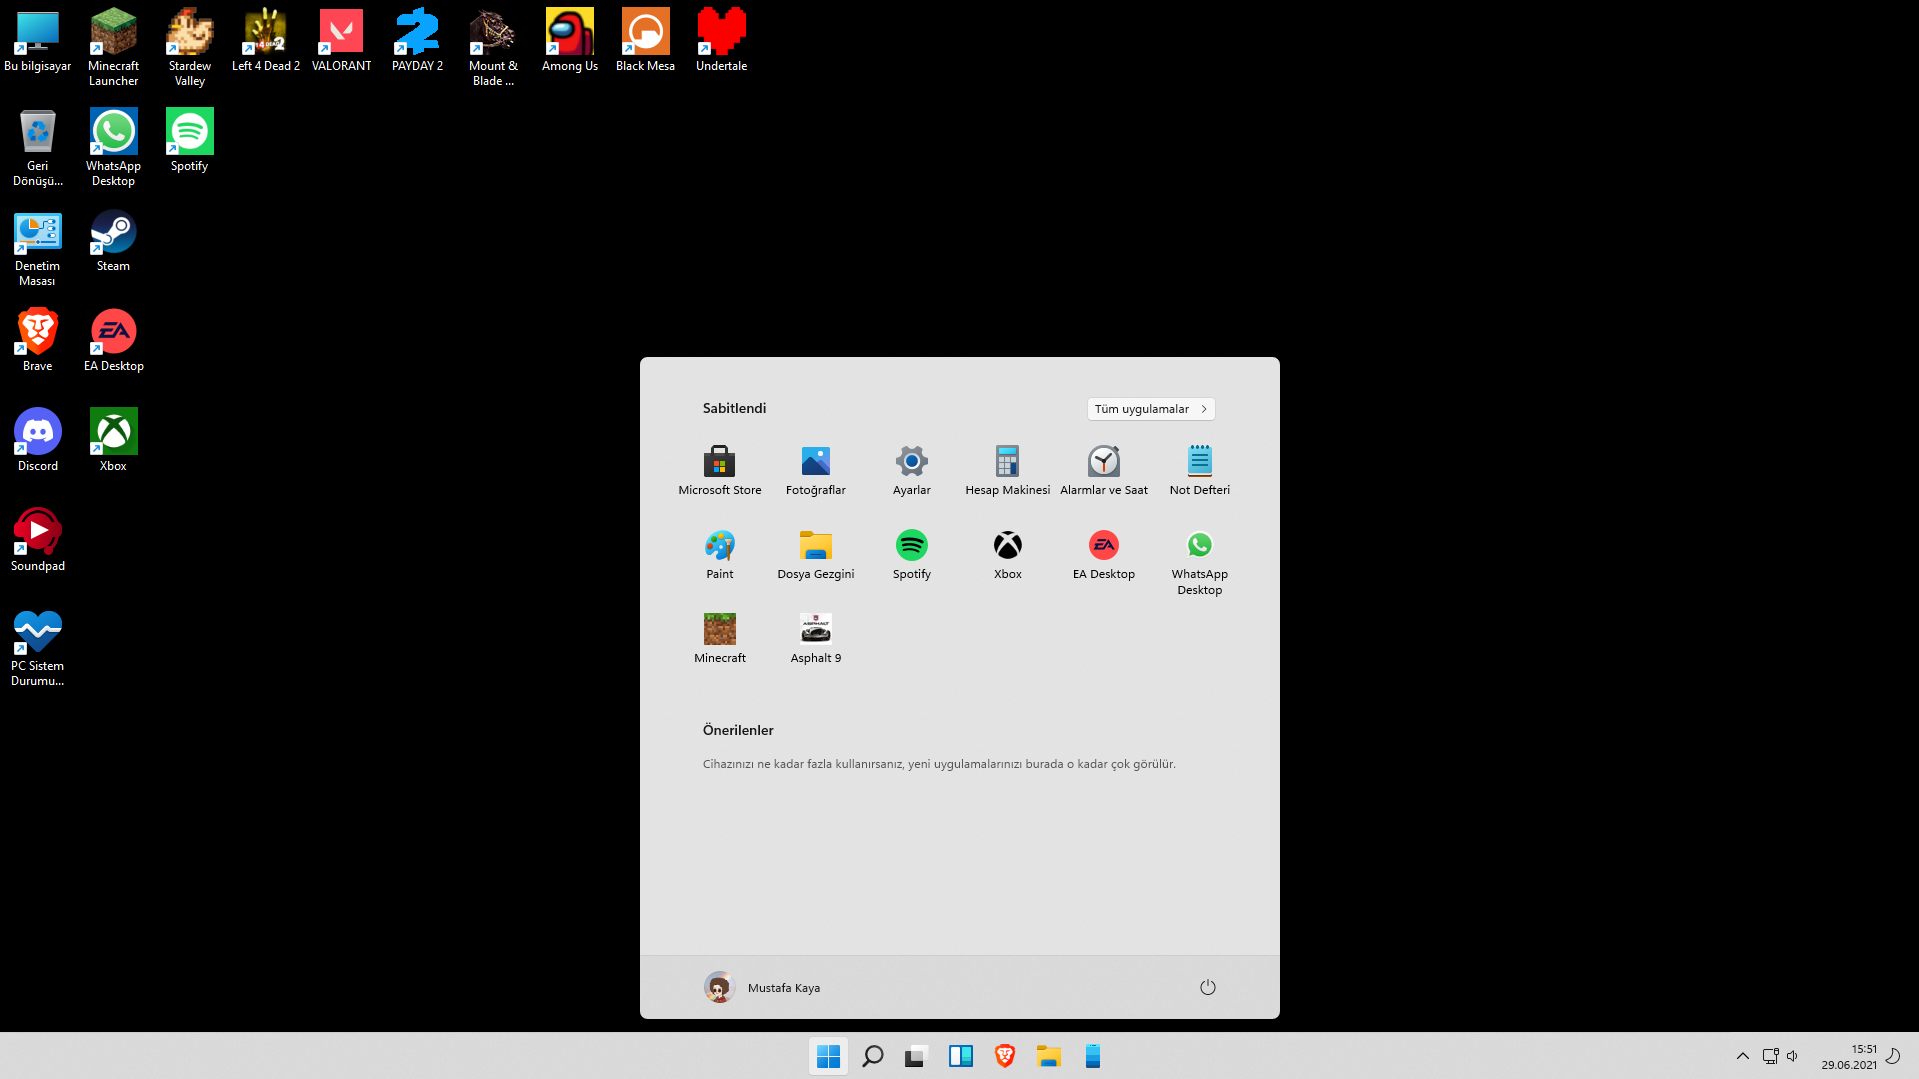Open notification center moon icon
1919x1079 pixels.
click(1893, 1056)
